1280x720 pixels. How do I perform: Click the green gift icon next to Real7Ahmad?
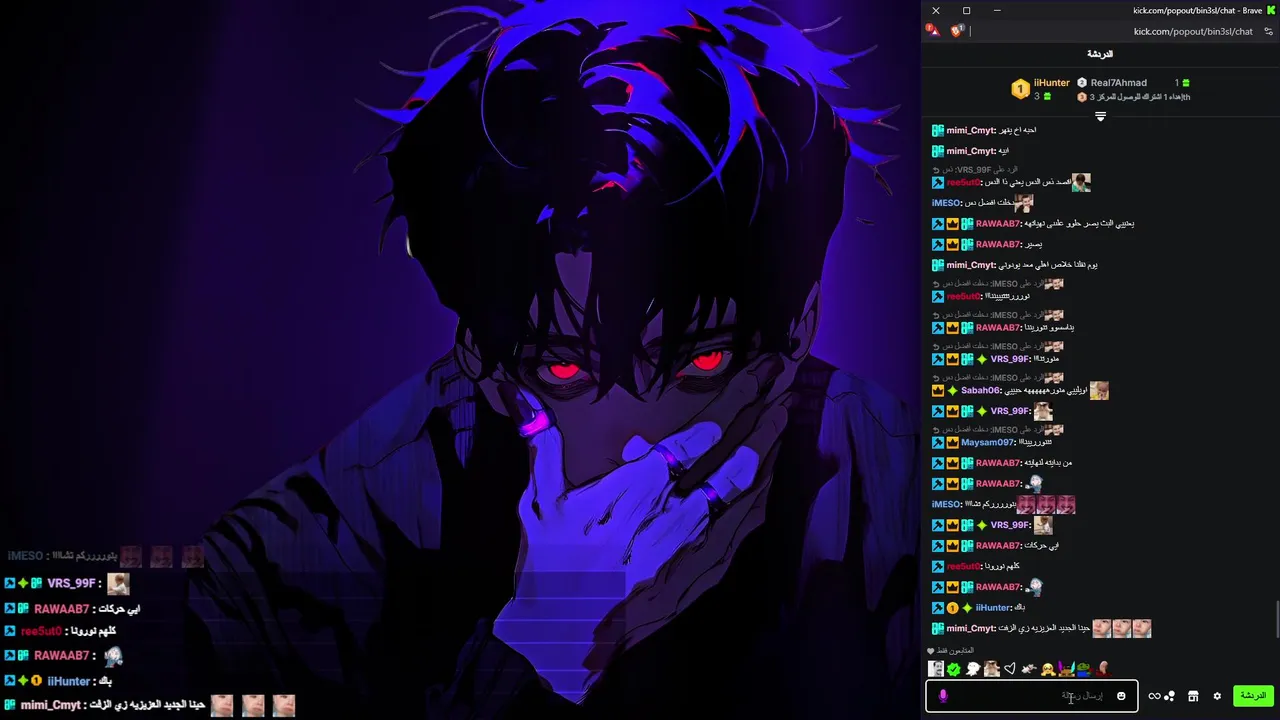[1186, 83]
